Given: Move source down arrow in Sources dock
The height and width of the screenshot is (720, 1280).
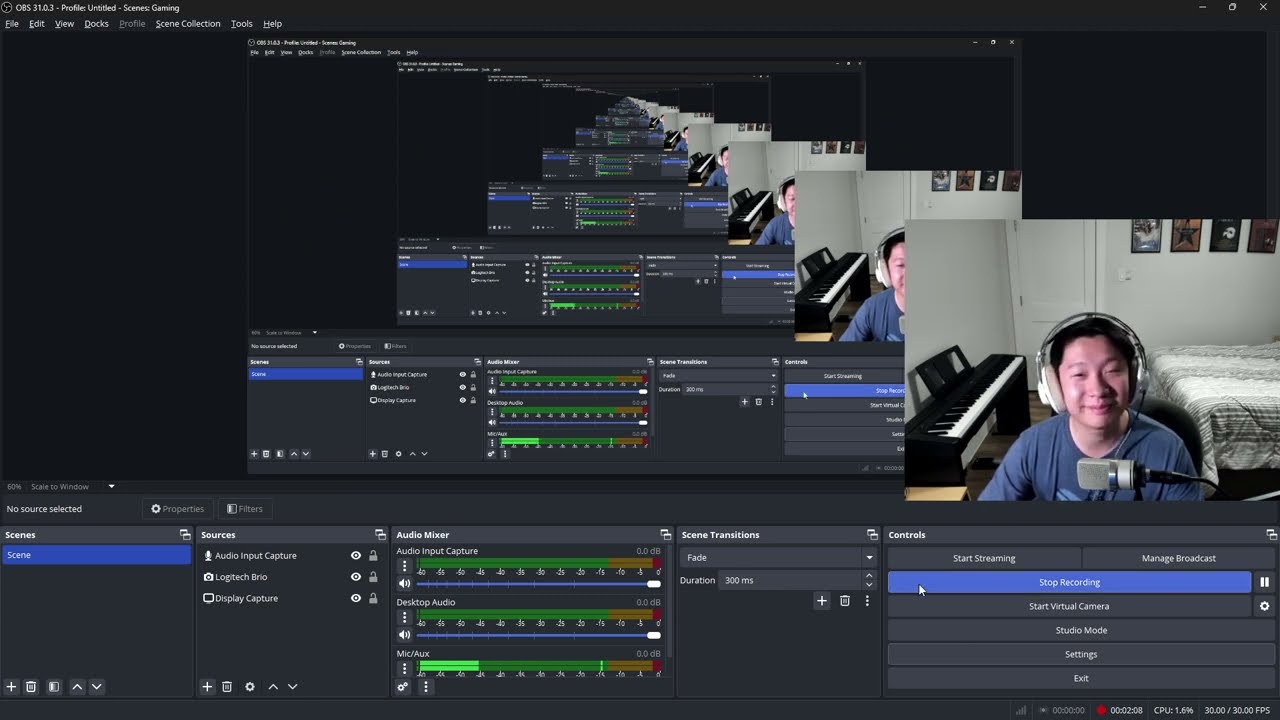Looking at the screenshot, I should [292, 687].
